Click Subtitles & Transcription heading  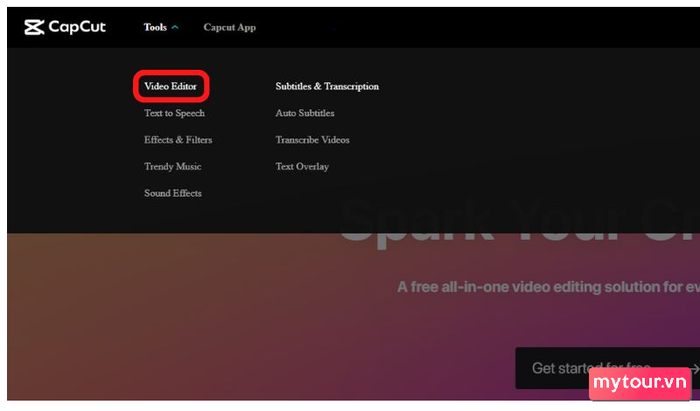[327, 86]
